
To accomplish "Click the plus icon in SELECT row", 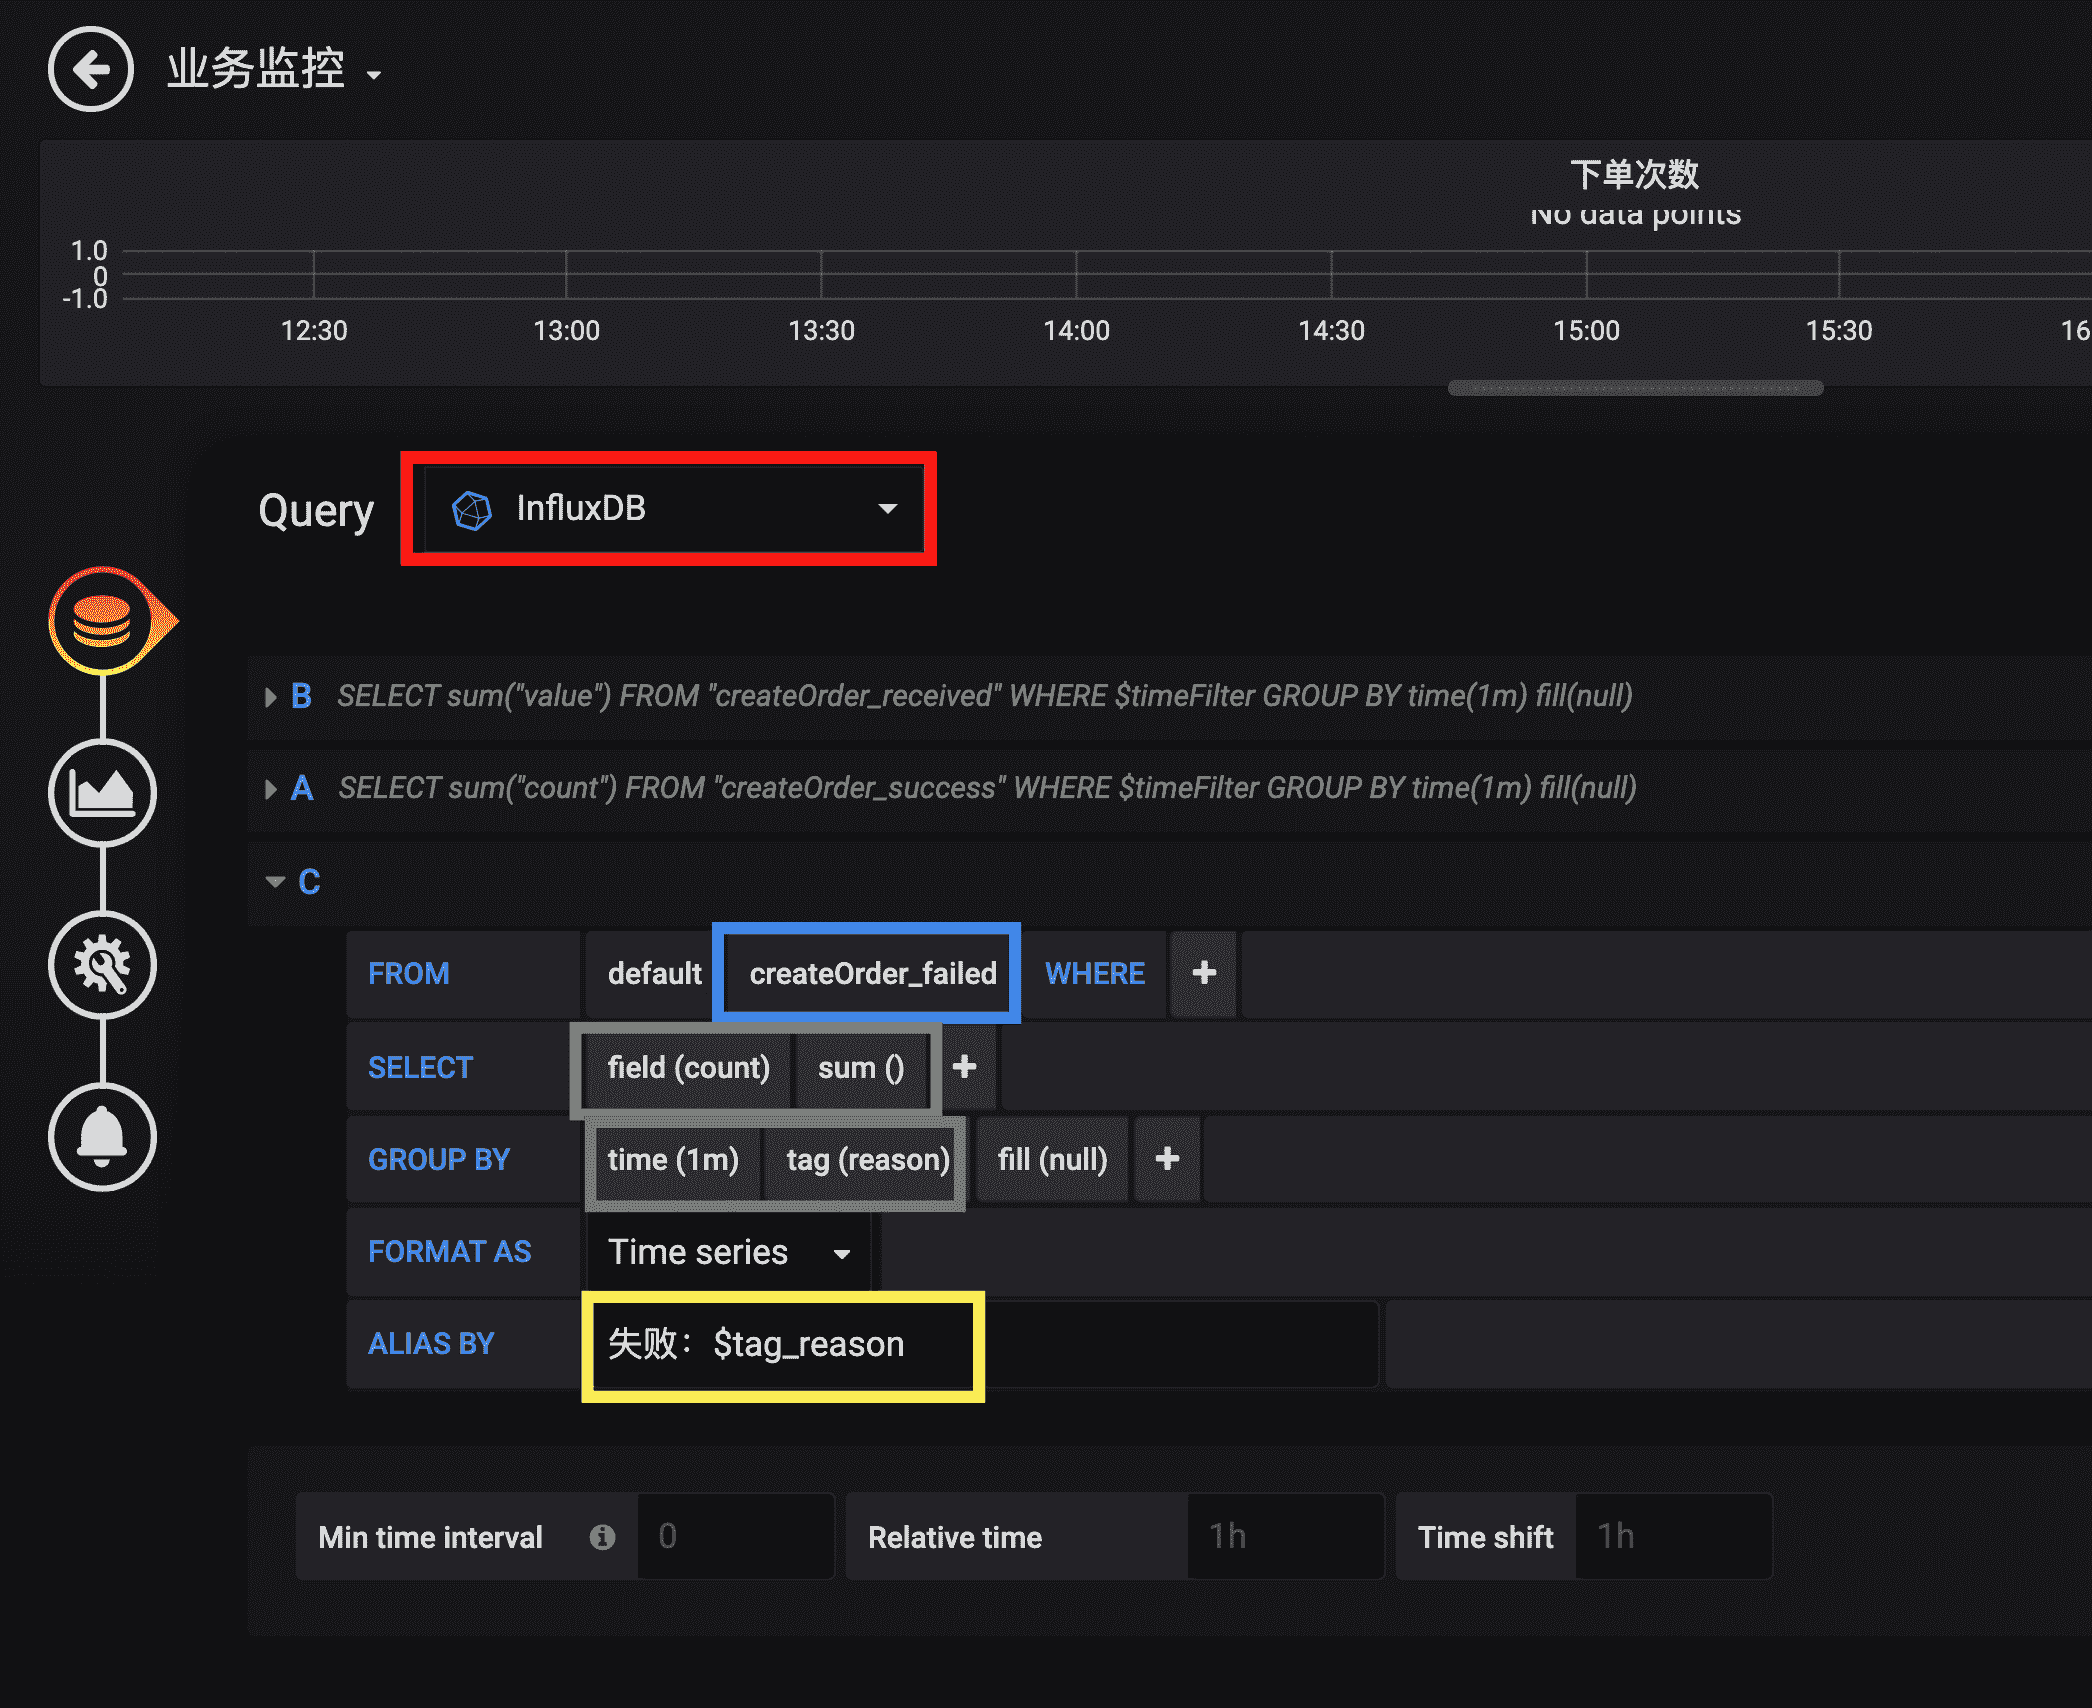I will tap(964, 1067).
